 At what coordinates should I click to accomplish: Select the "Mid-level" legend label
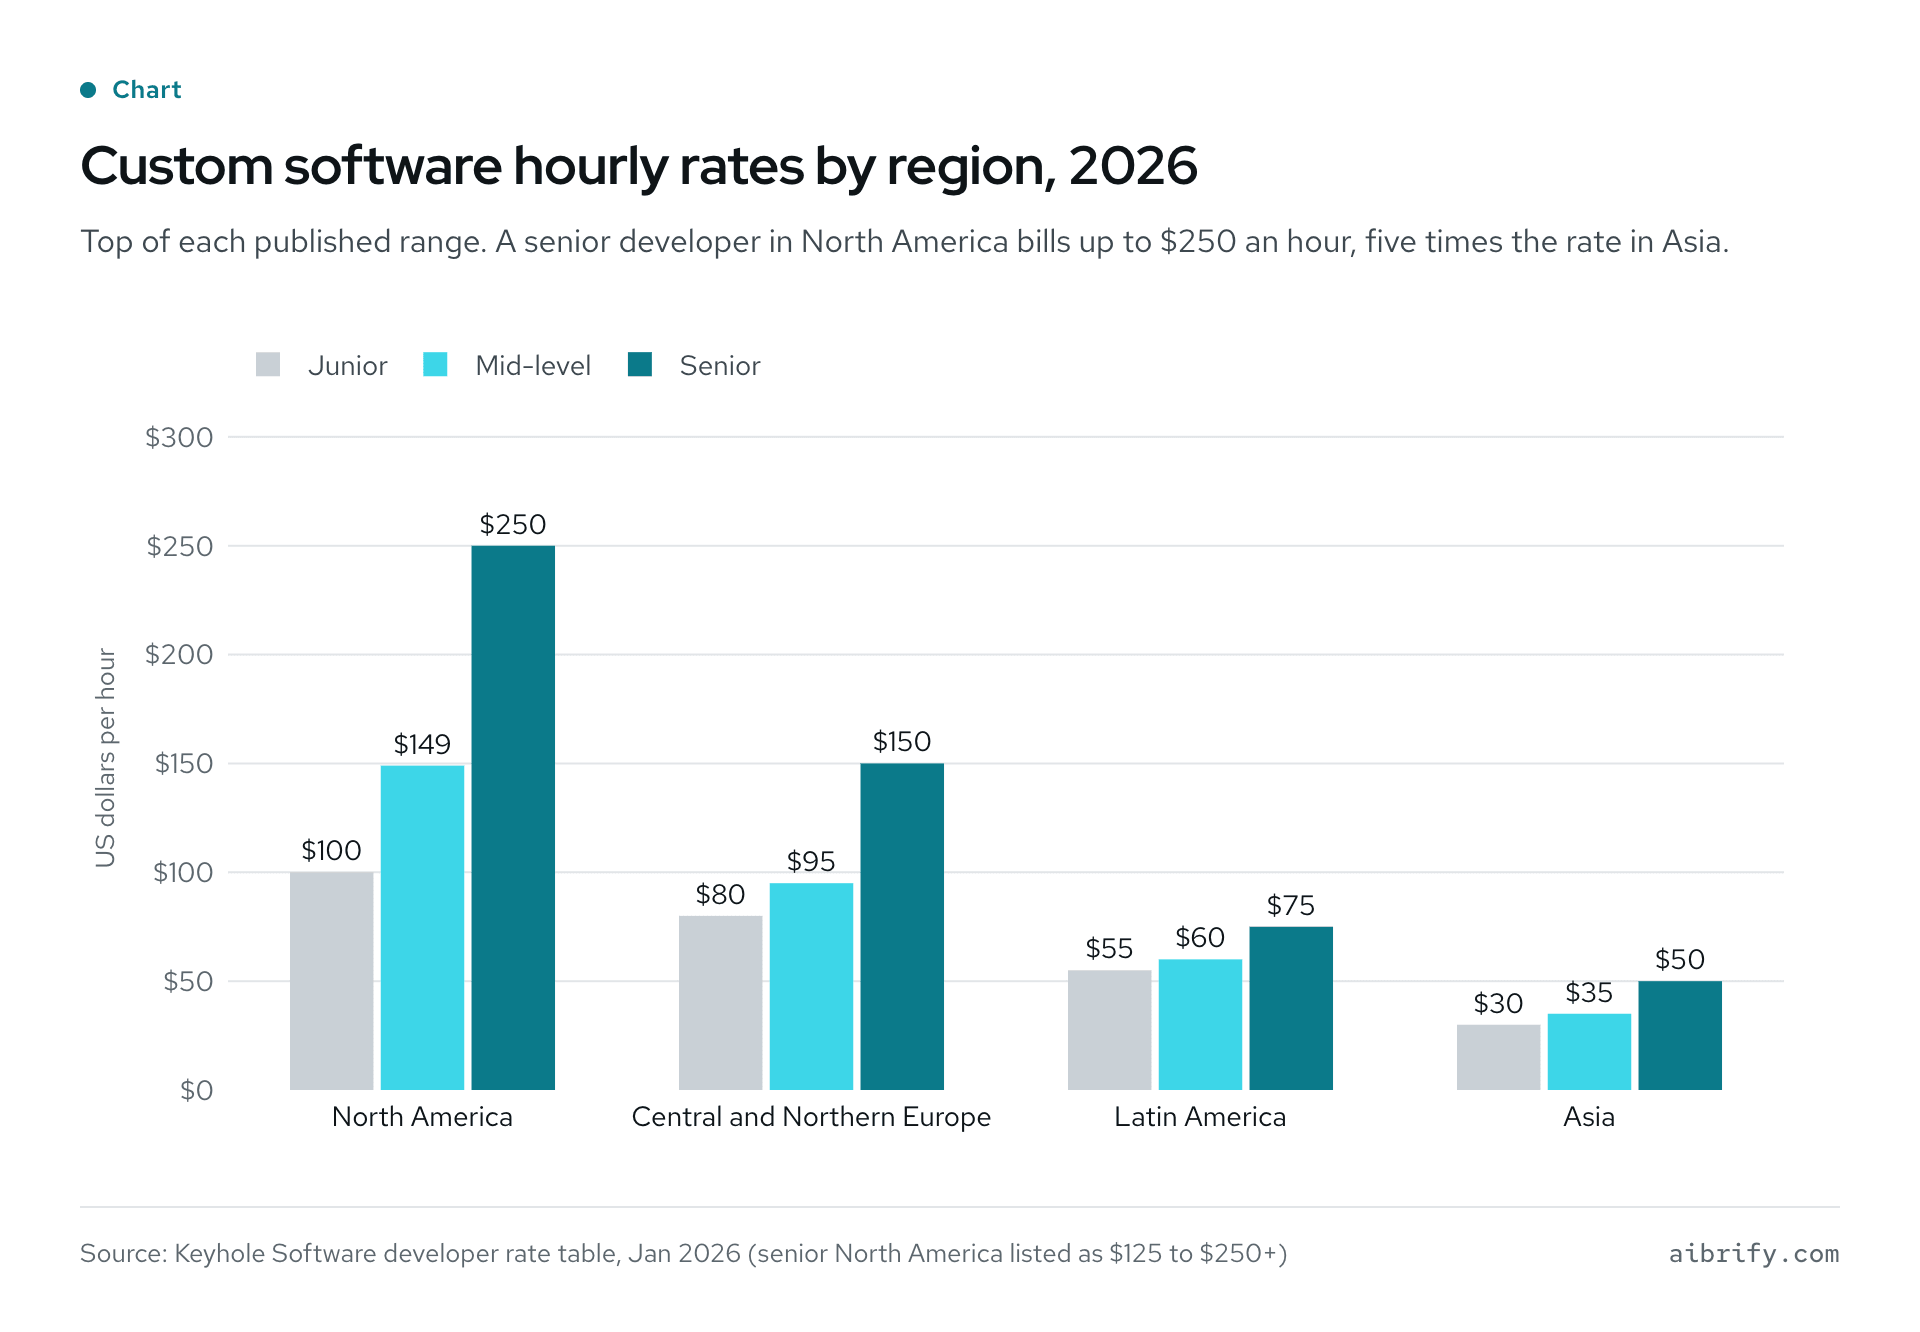tap(533, 366)
